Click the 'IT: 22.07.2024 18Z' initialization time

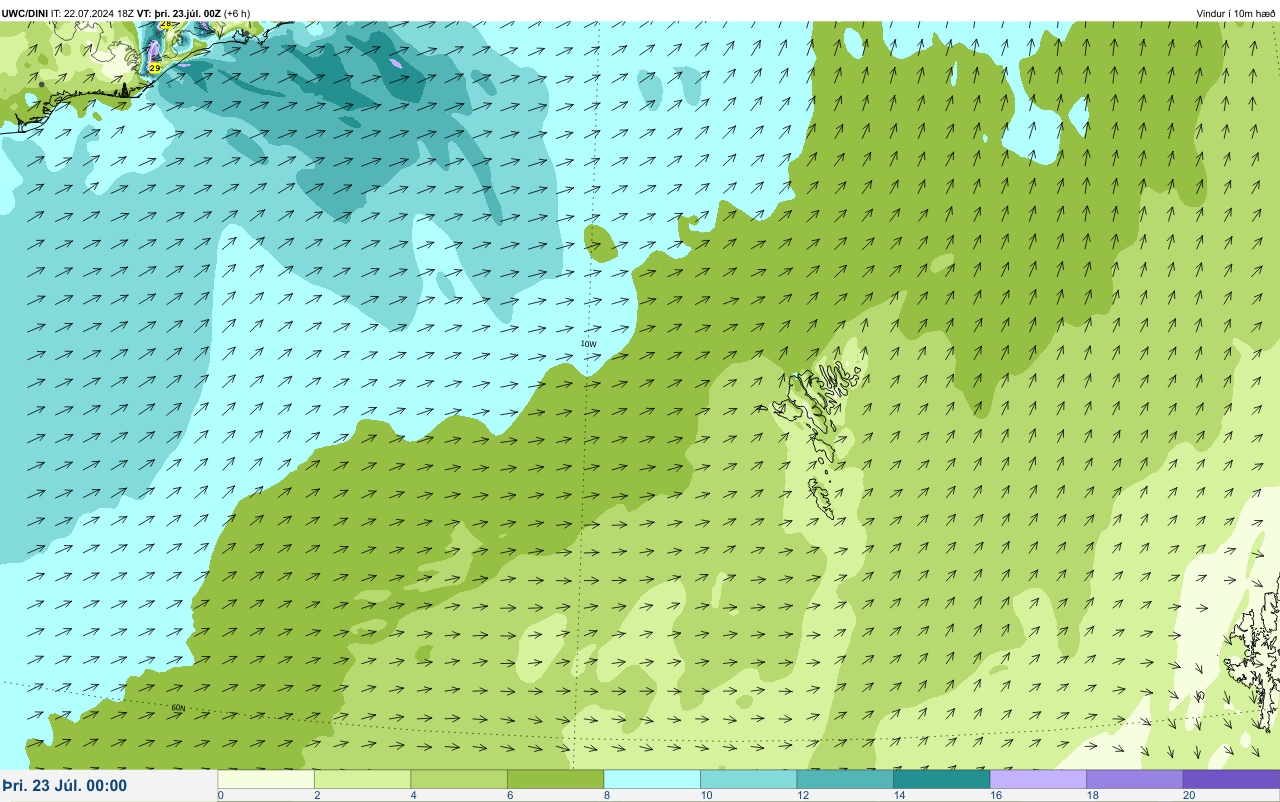pyautogui.click(x=93, y=13)
